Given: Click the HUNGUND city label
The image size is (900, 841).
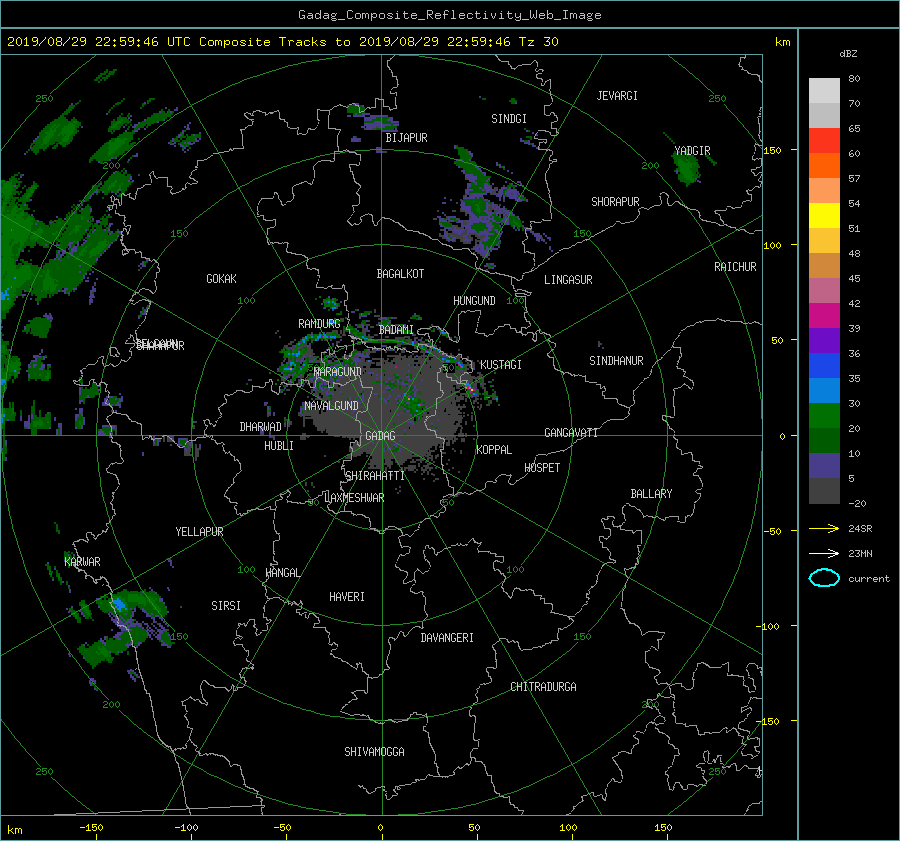Looking at the screenshot, I should pos(474,301).
